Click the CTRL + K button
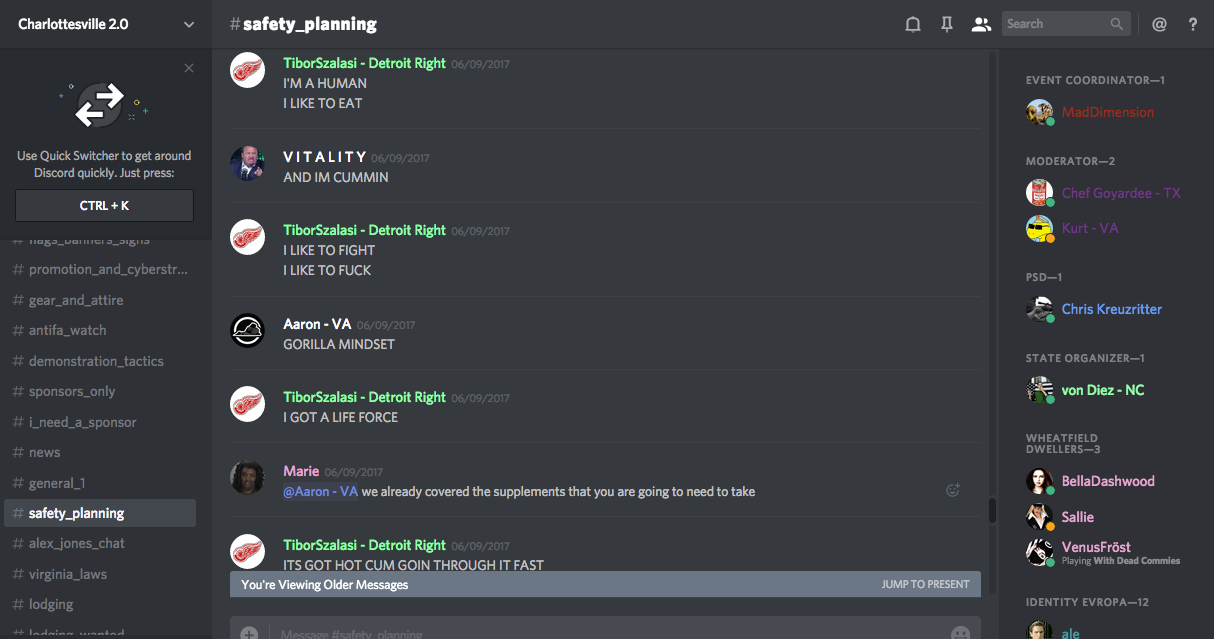Viewport: 1214px width, 639px height. [104, 206]
